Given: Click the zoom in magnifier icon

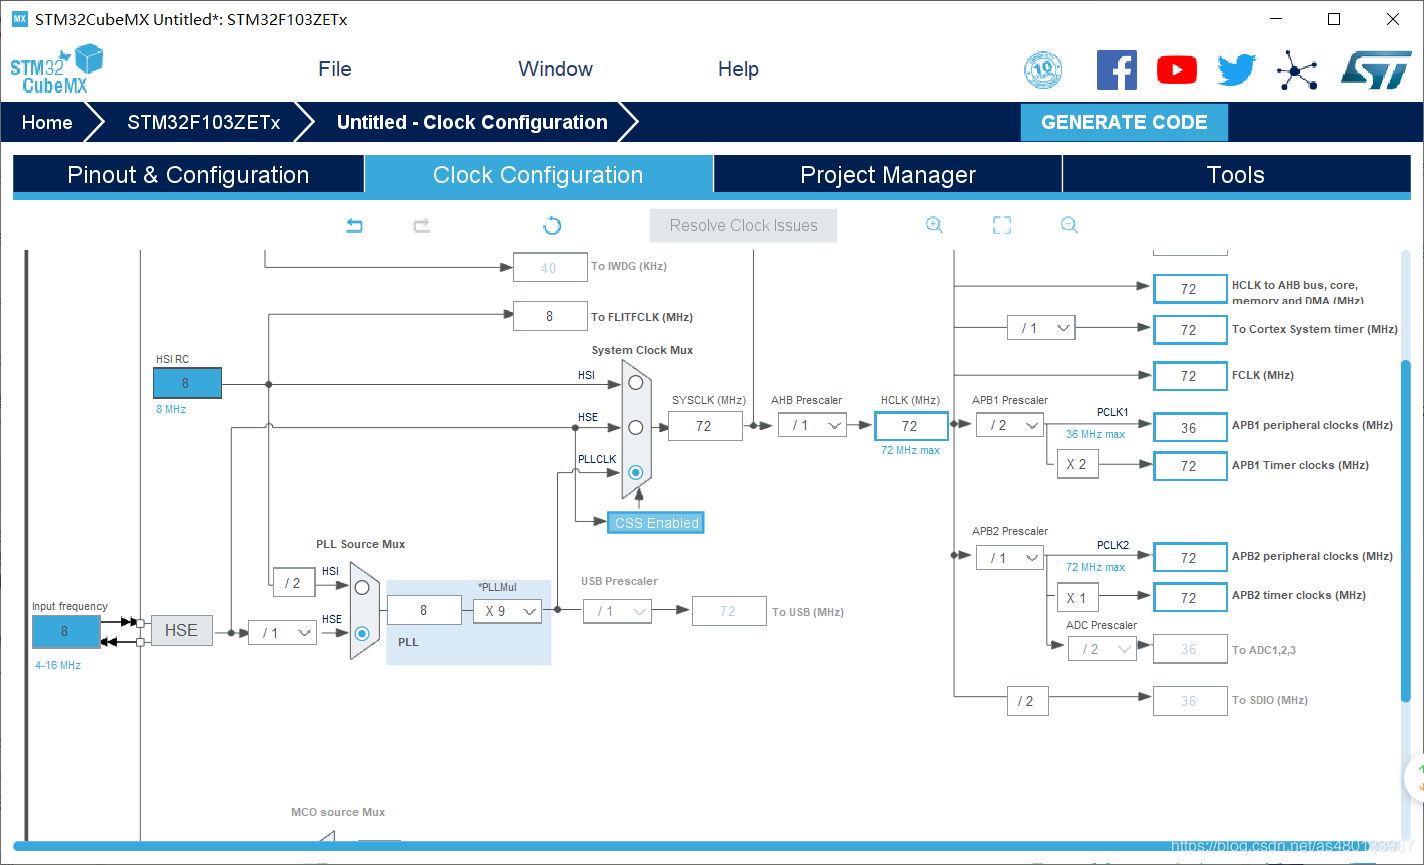Looking at the screenshot, I should tap(934, 226).
